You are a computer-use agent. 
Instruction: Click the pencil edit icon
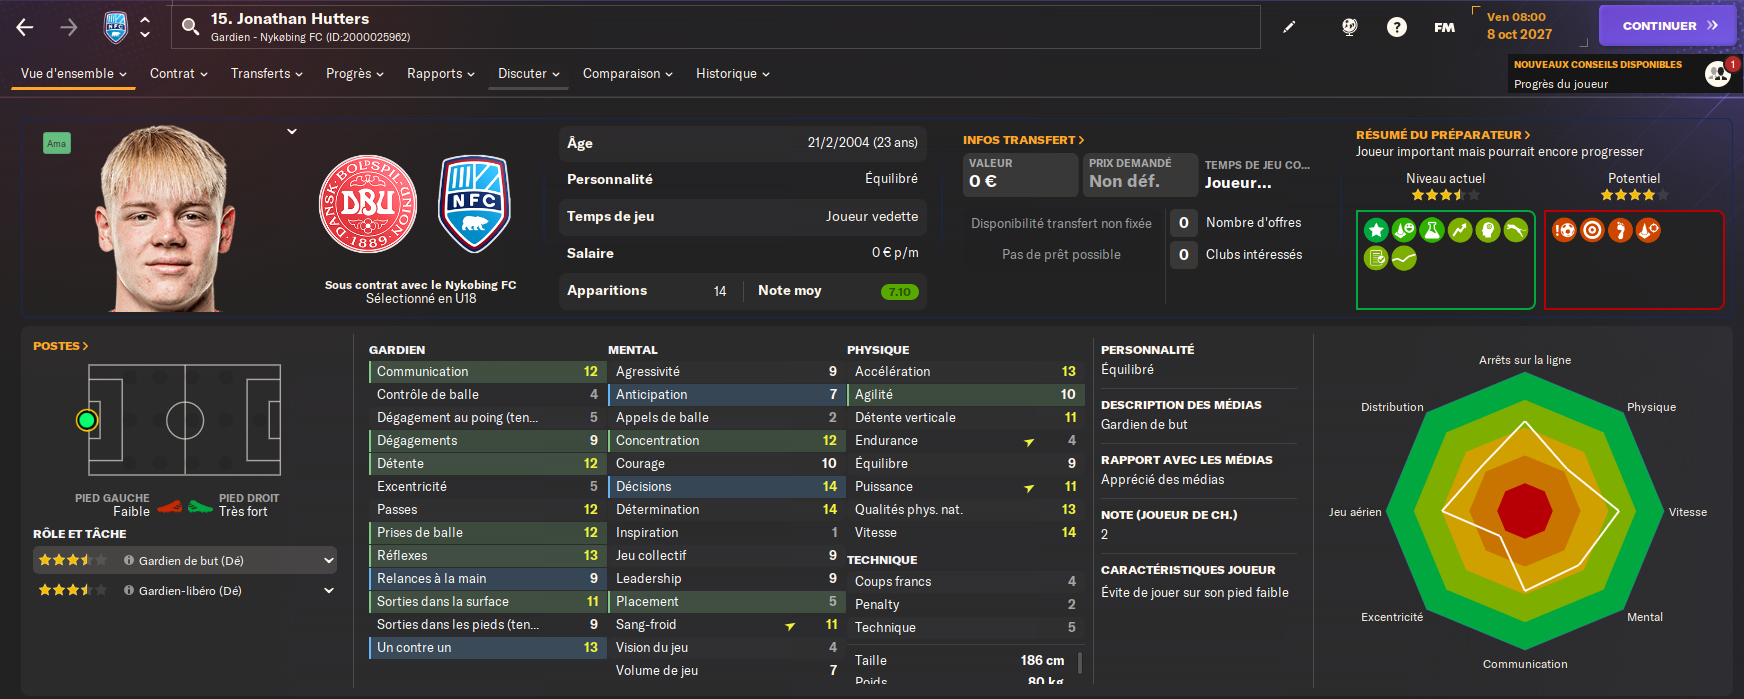tap(1289, 27)
